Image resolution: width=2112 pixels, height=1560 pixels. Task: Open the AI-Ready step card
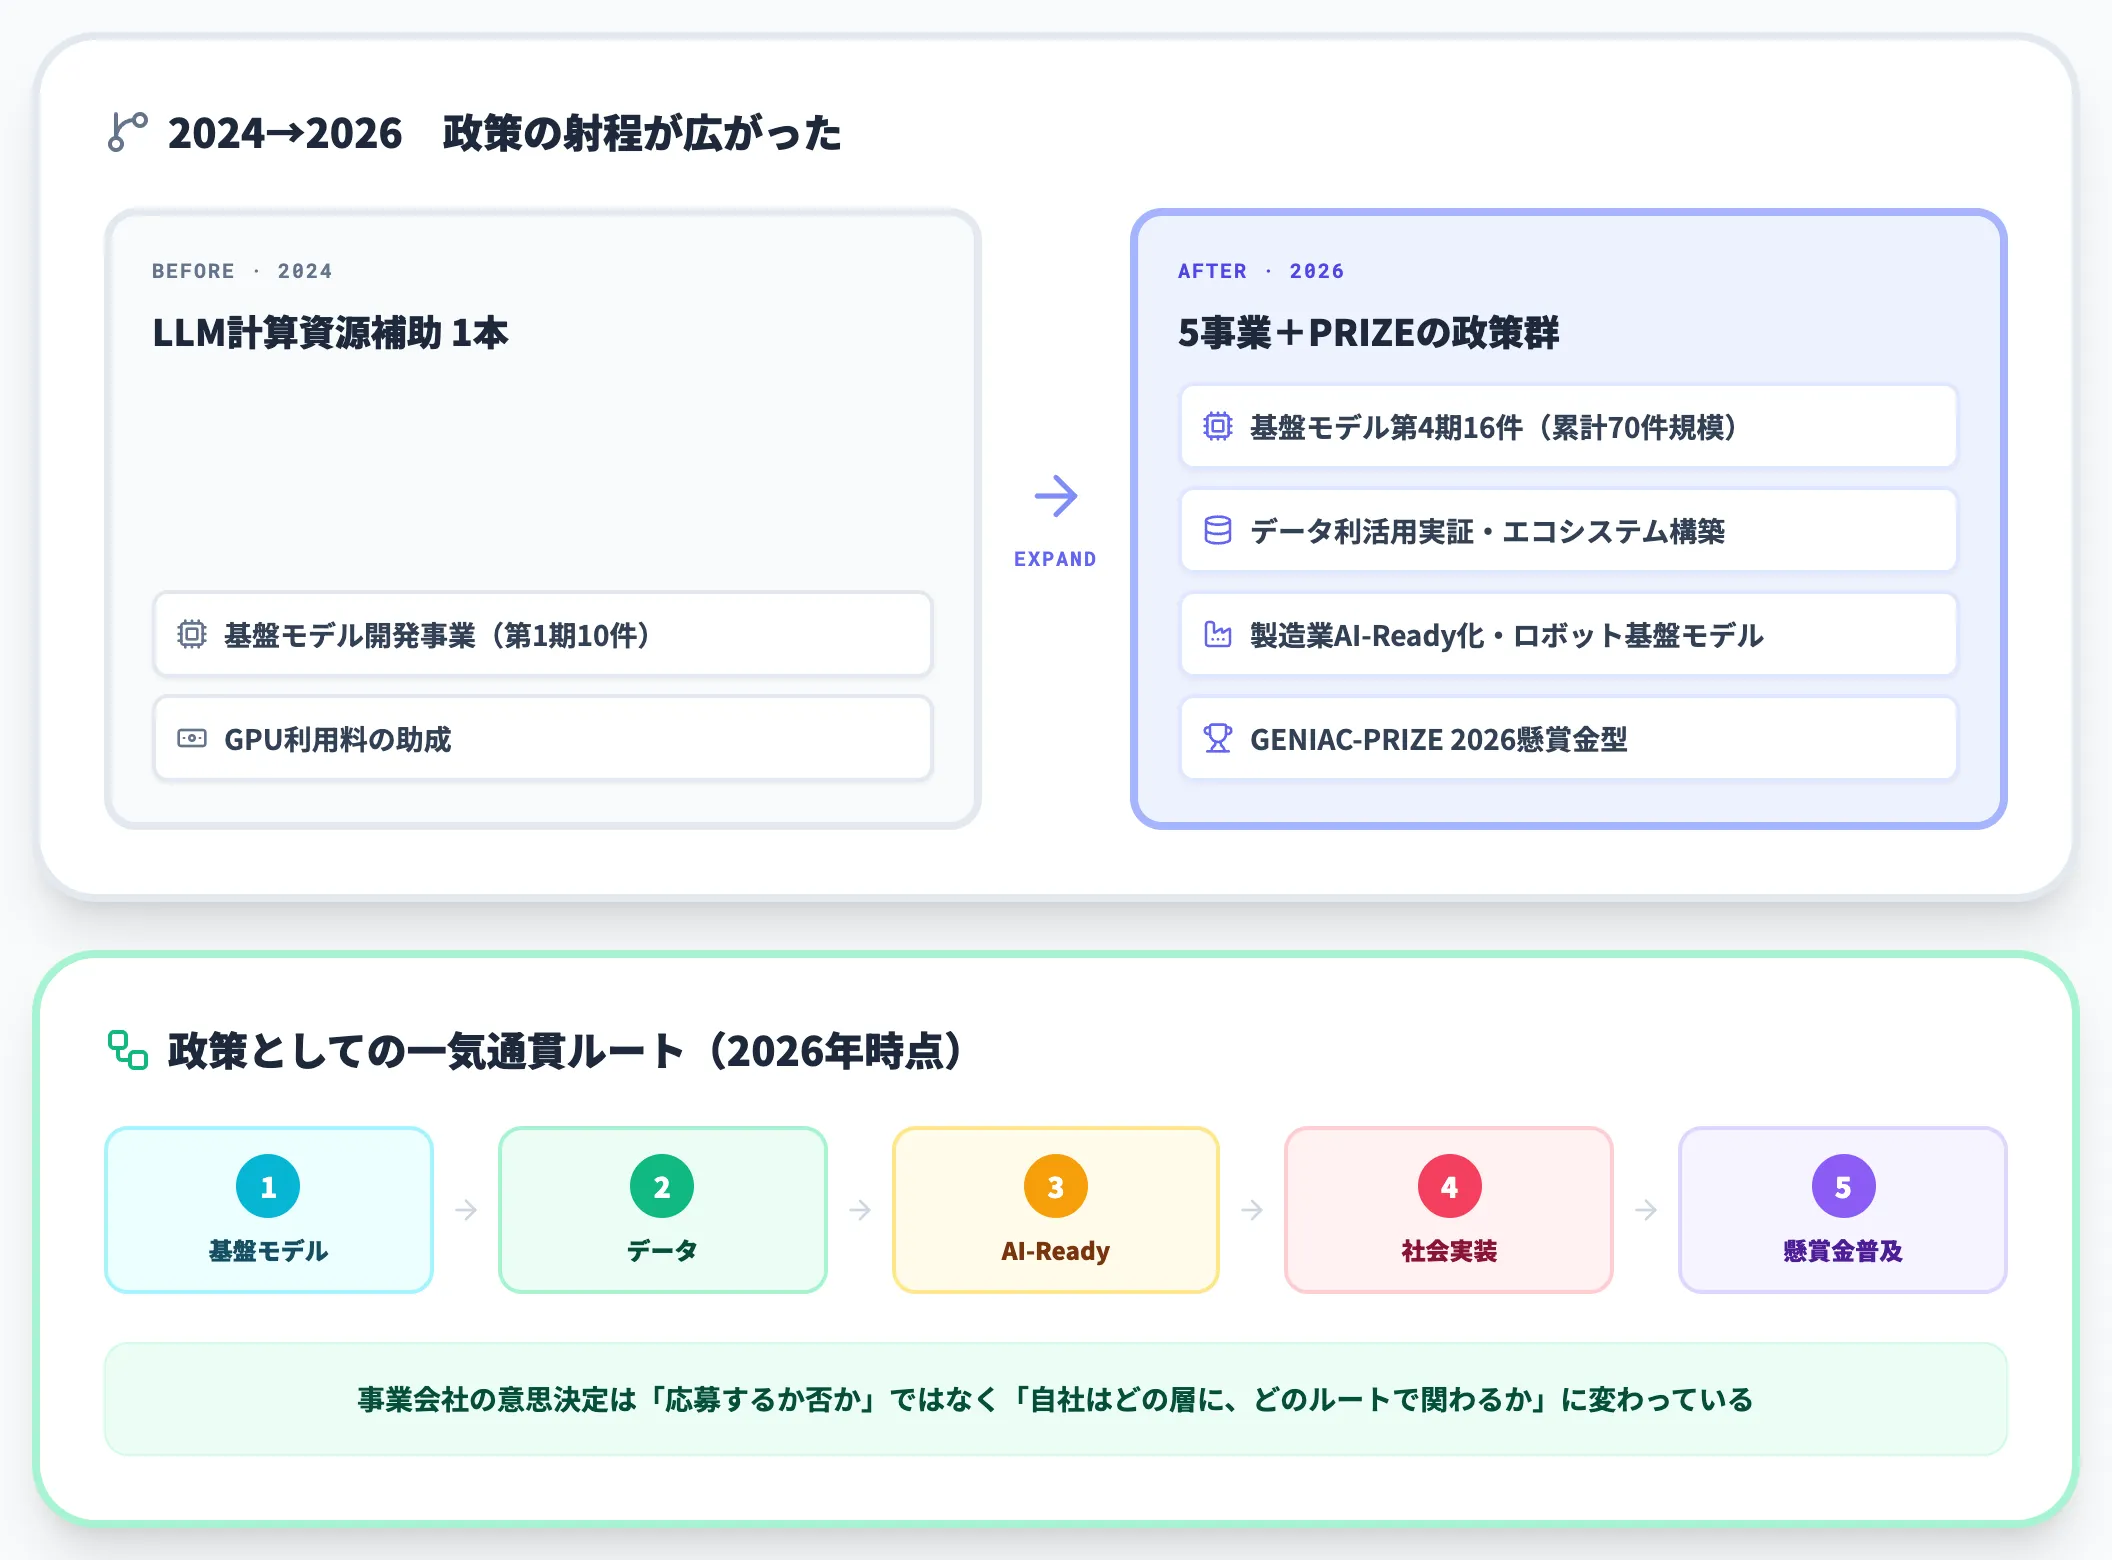point(1056,1210)
